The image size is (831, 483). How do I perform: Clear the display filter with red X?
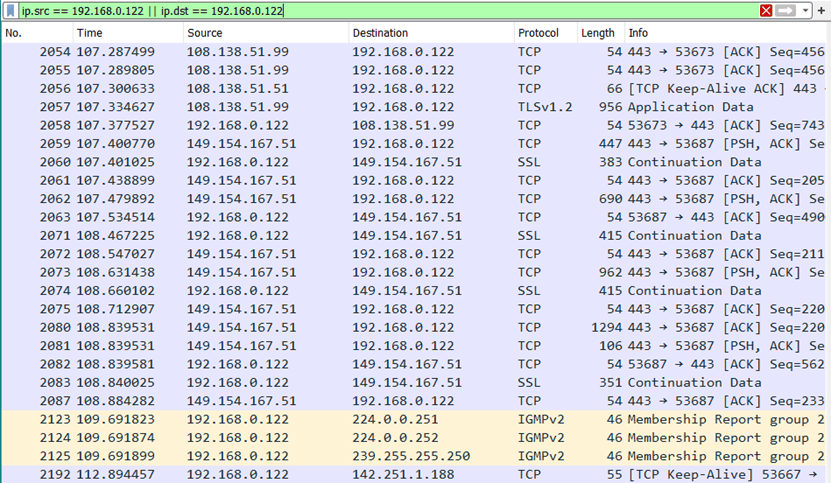click(x=766, y=11)
